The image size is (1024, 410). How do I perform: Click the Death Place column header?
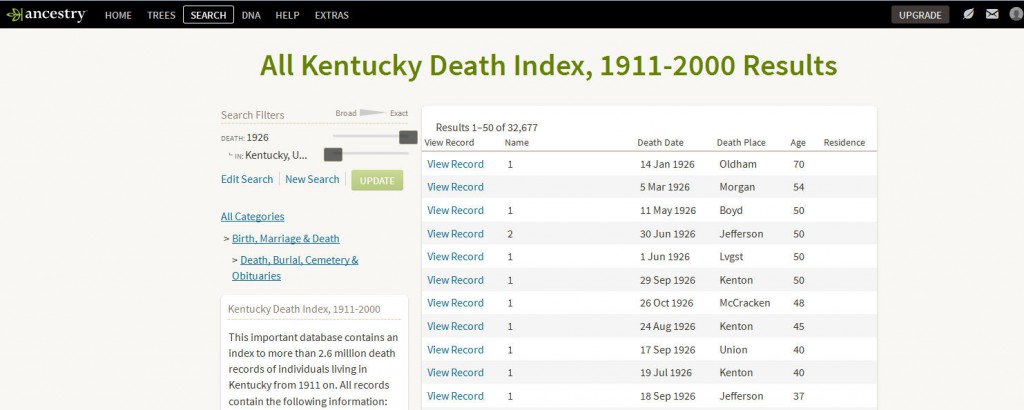click(741, 142)
